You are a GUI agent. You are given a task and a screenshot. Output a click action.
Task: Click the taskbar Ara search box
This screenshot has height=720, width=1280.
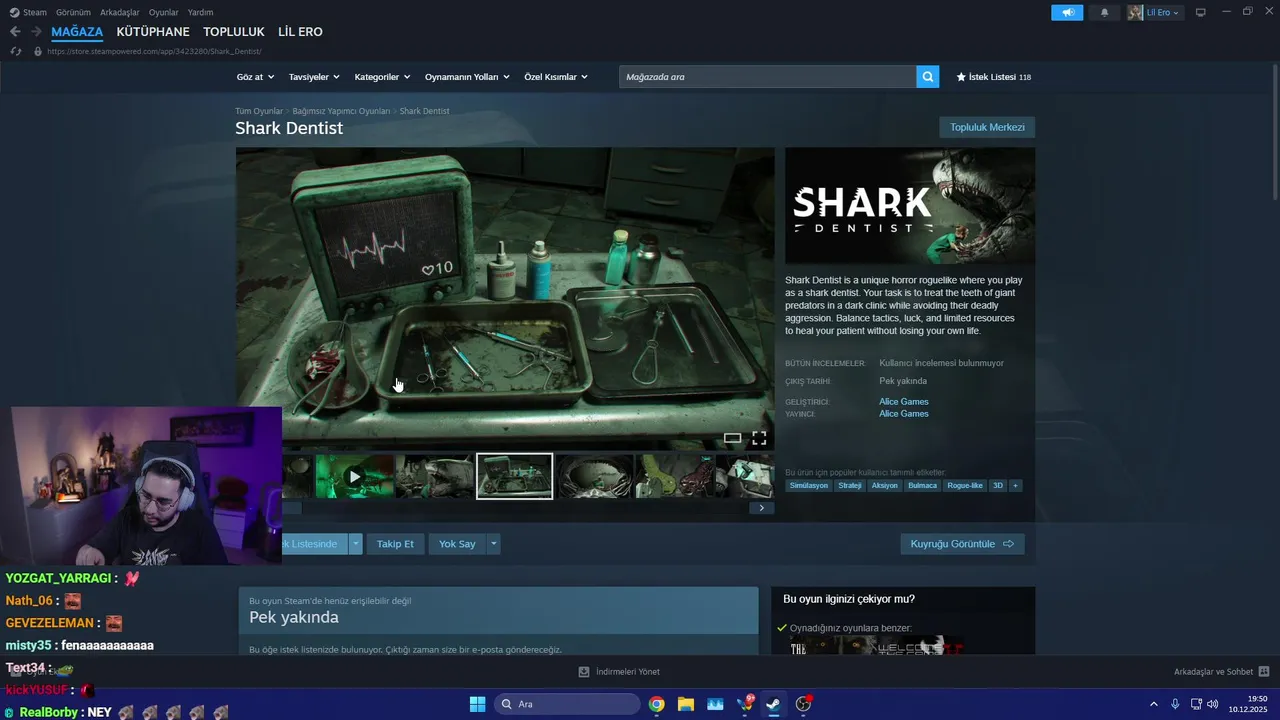click(567, 704)
